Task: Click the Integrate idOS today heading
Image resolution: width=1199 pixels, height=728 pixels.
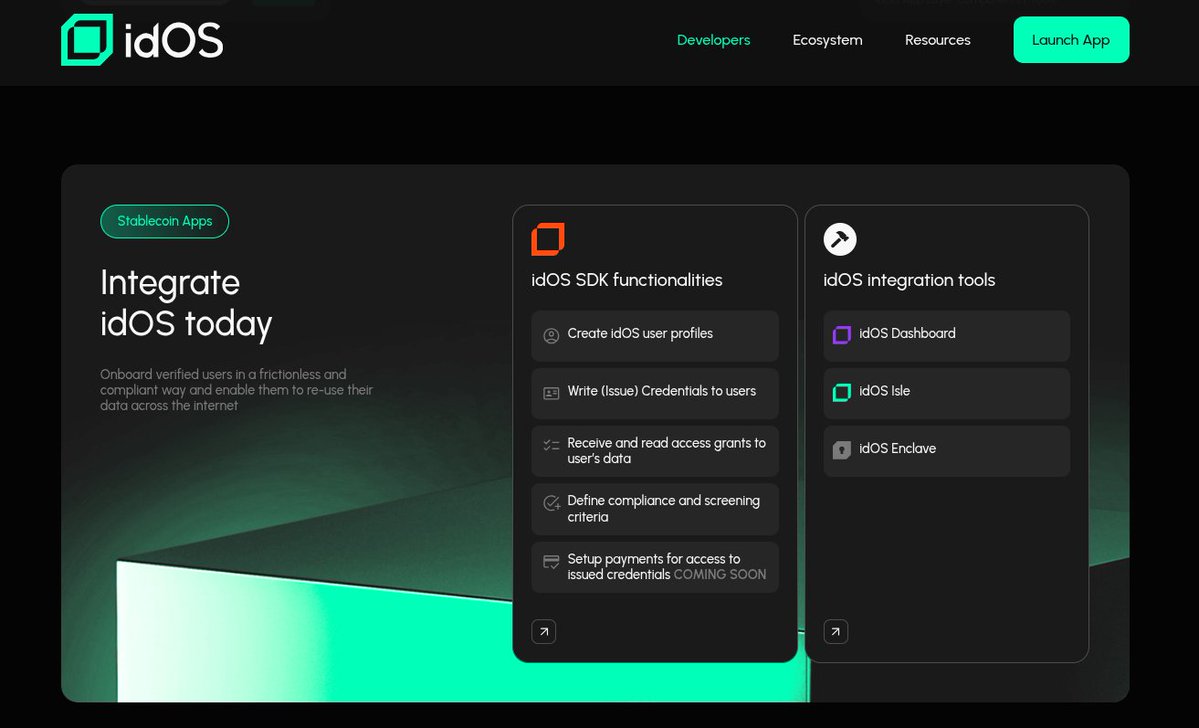Action: point(186,304)
